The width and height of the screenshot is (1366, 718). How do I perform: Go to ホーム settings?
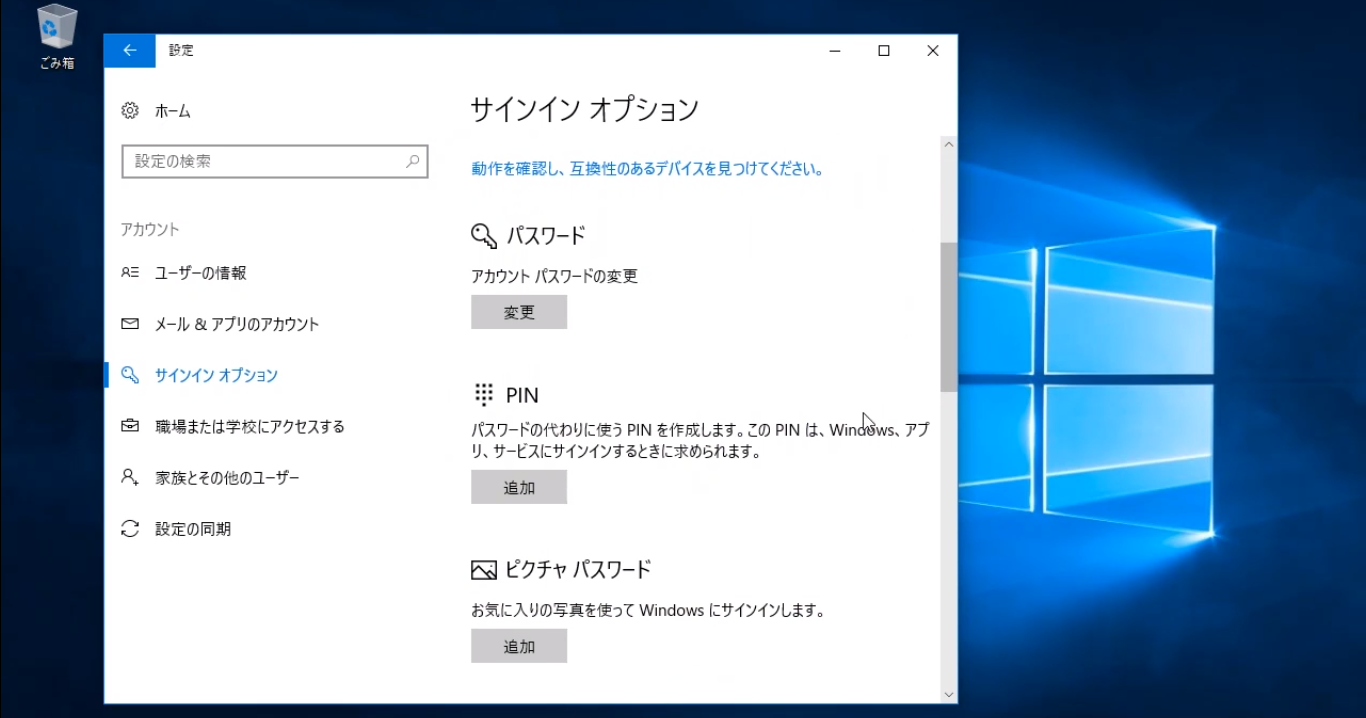(172, 111)
